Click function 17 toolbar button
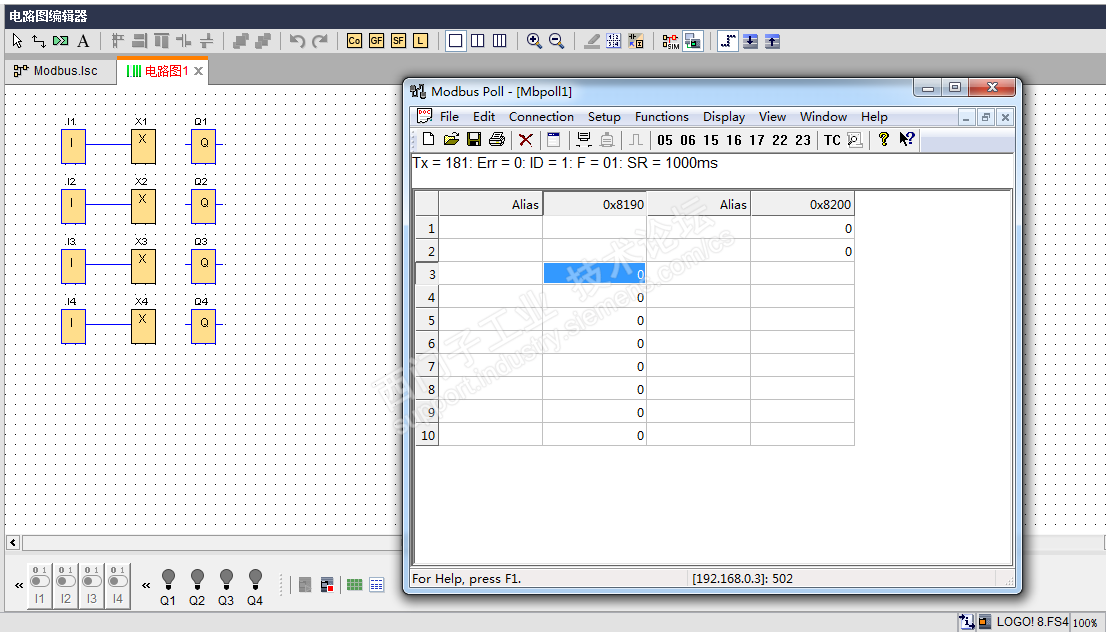The image size is (1106, 632). point(757,140)
